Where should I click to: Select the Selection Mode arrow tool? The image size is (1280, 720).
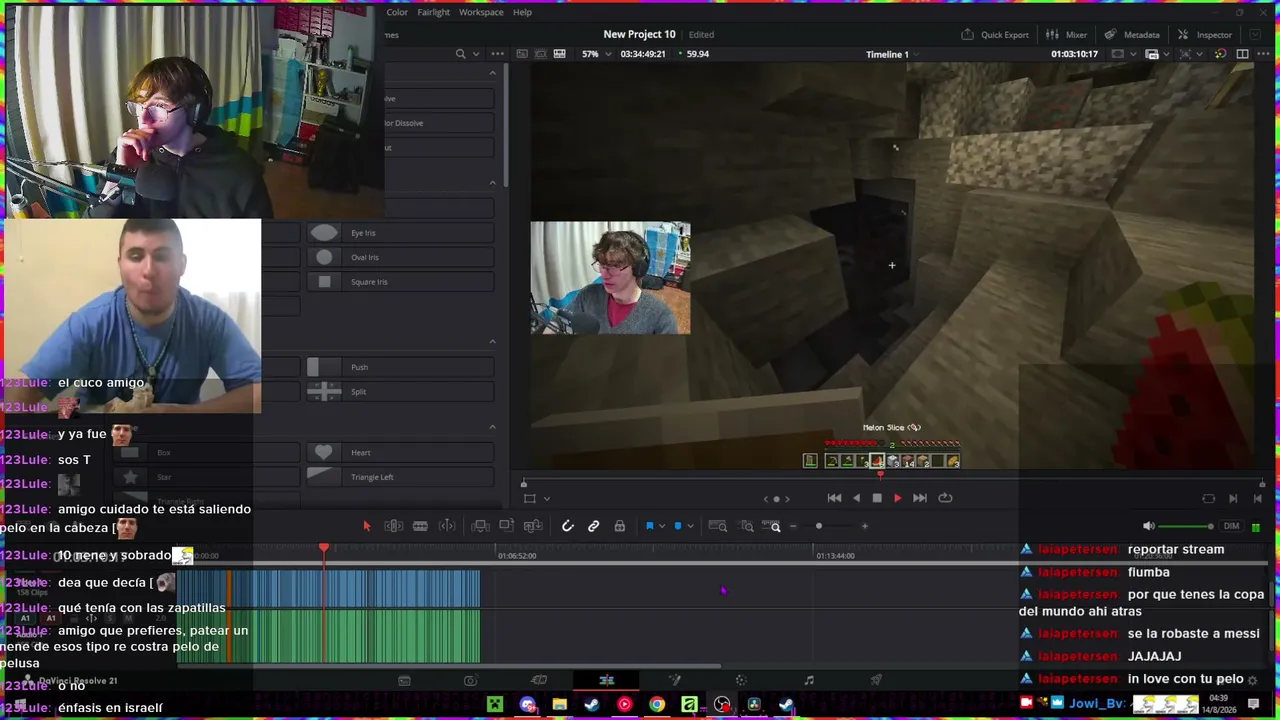coord(366,526)
